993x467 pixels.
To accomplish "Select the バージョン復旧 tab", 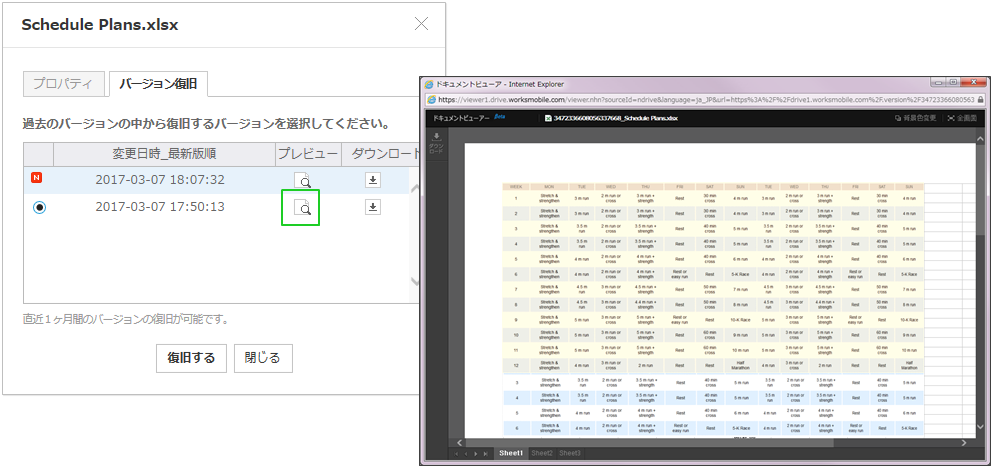I will pyautogui.click(x=158, y=84).
